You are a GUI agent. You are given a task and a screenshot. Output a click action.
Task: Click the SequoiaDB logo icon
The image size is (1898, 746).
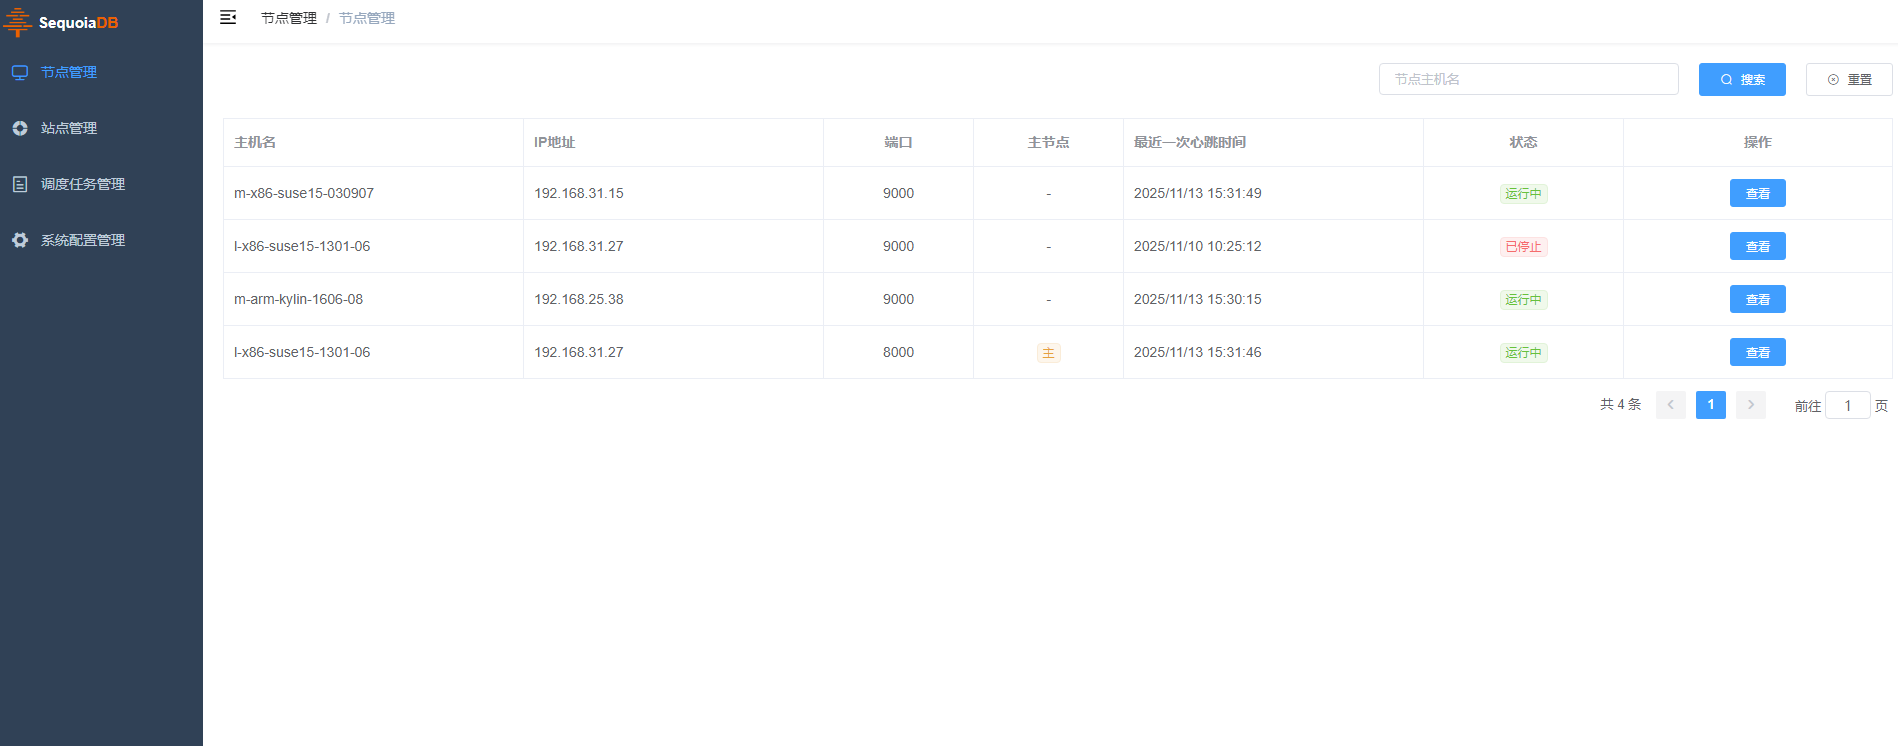coord(18,22)
